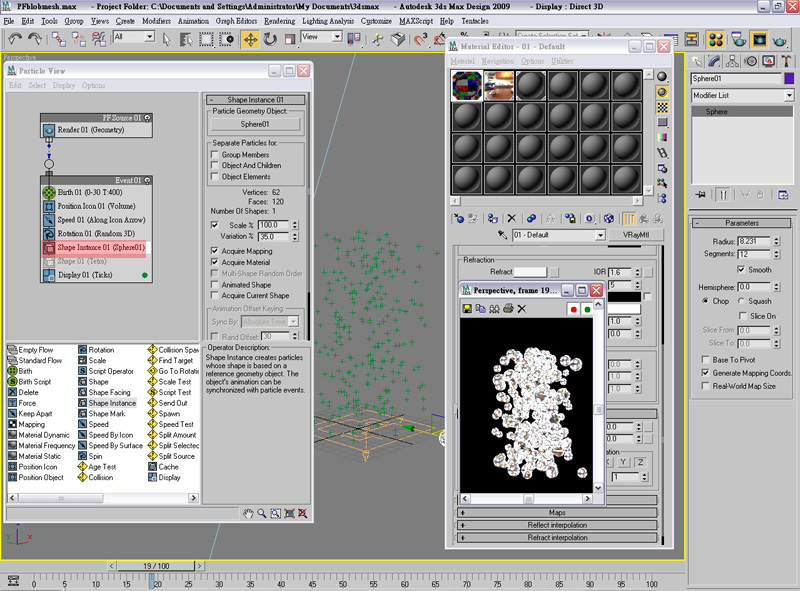
Task: Open the Rendering menu
Action: point(280,21)
